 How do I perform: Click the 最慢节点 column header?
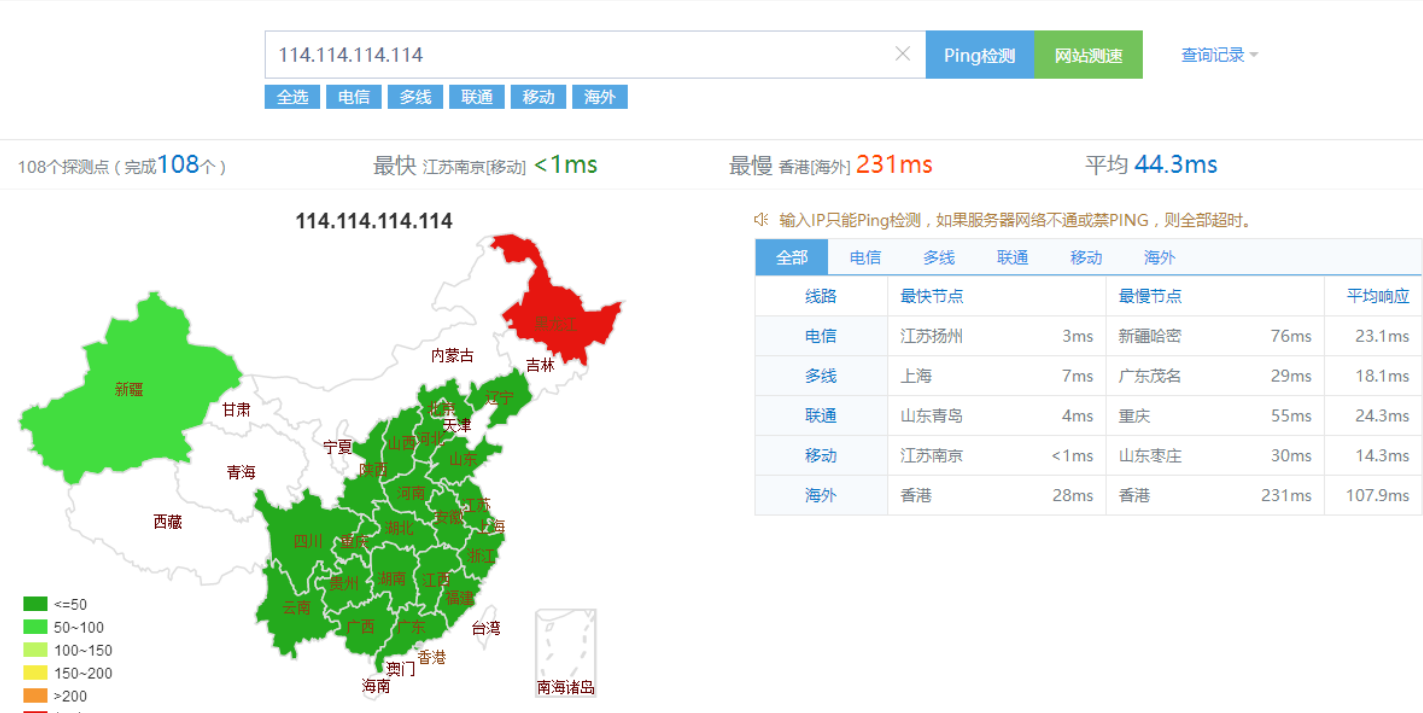[1215, 296]
